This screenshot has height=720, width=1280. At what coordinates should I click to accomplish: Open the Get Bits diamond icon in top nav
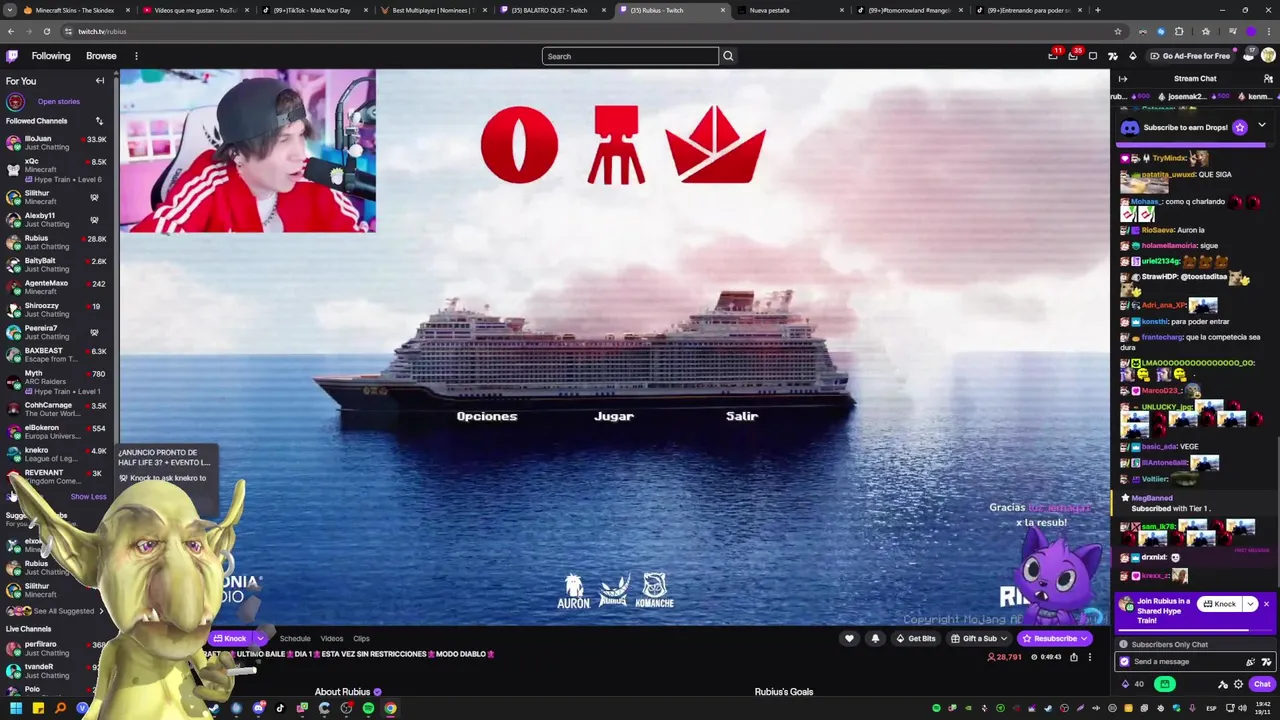1133,56
